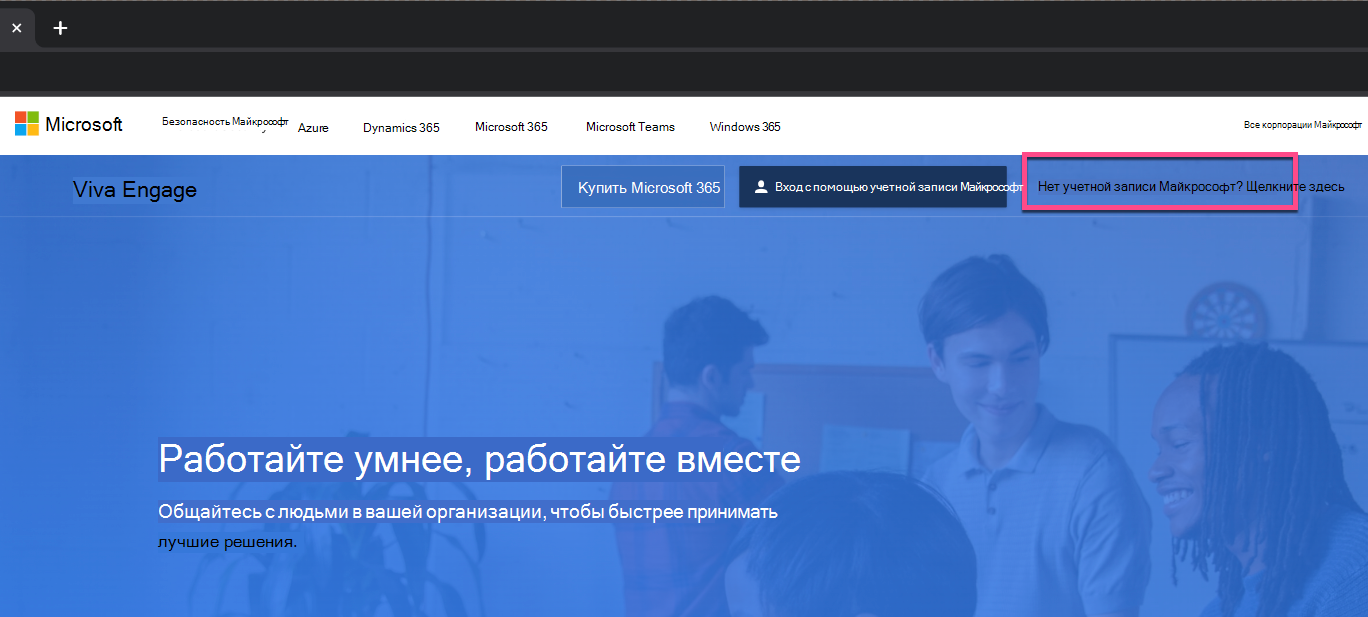The height and width of the screenshot is (617, 1368).
Task: Select Microsoft 365 in navigation
Action: (511, 127)
